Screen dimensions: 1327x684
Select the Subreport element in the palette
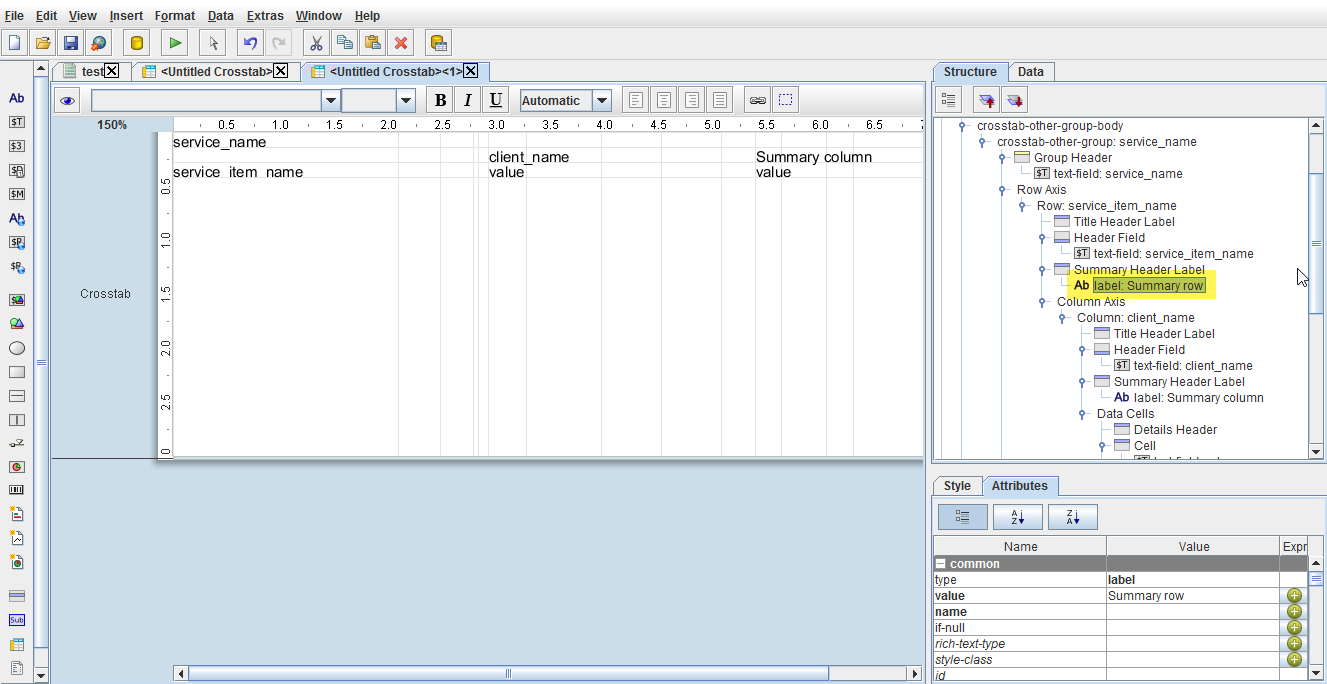pyautogui.click(x=16, y=620)
